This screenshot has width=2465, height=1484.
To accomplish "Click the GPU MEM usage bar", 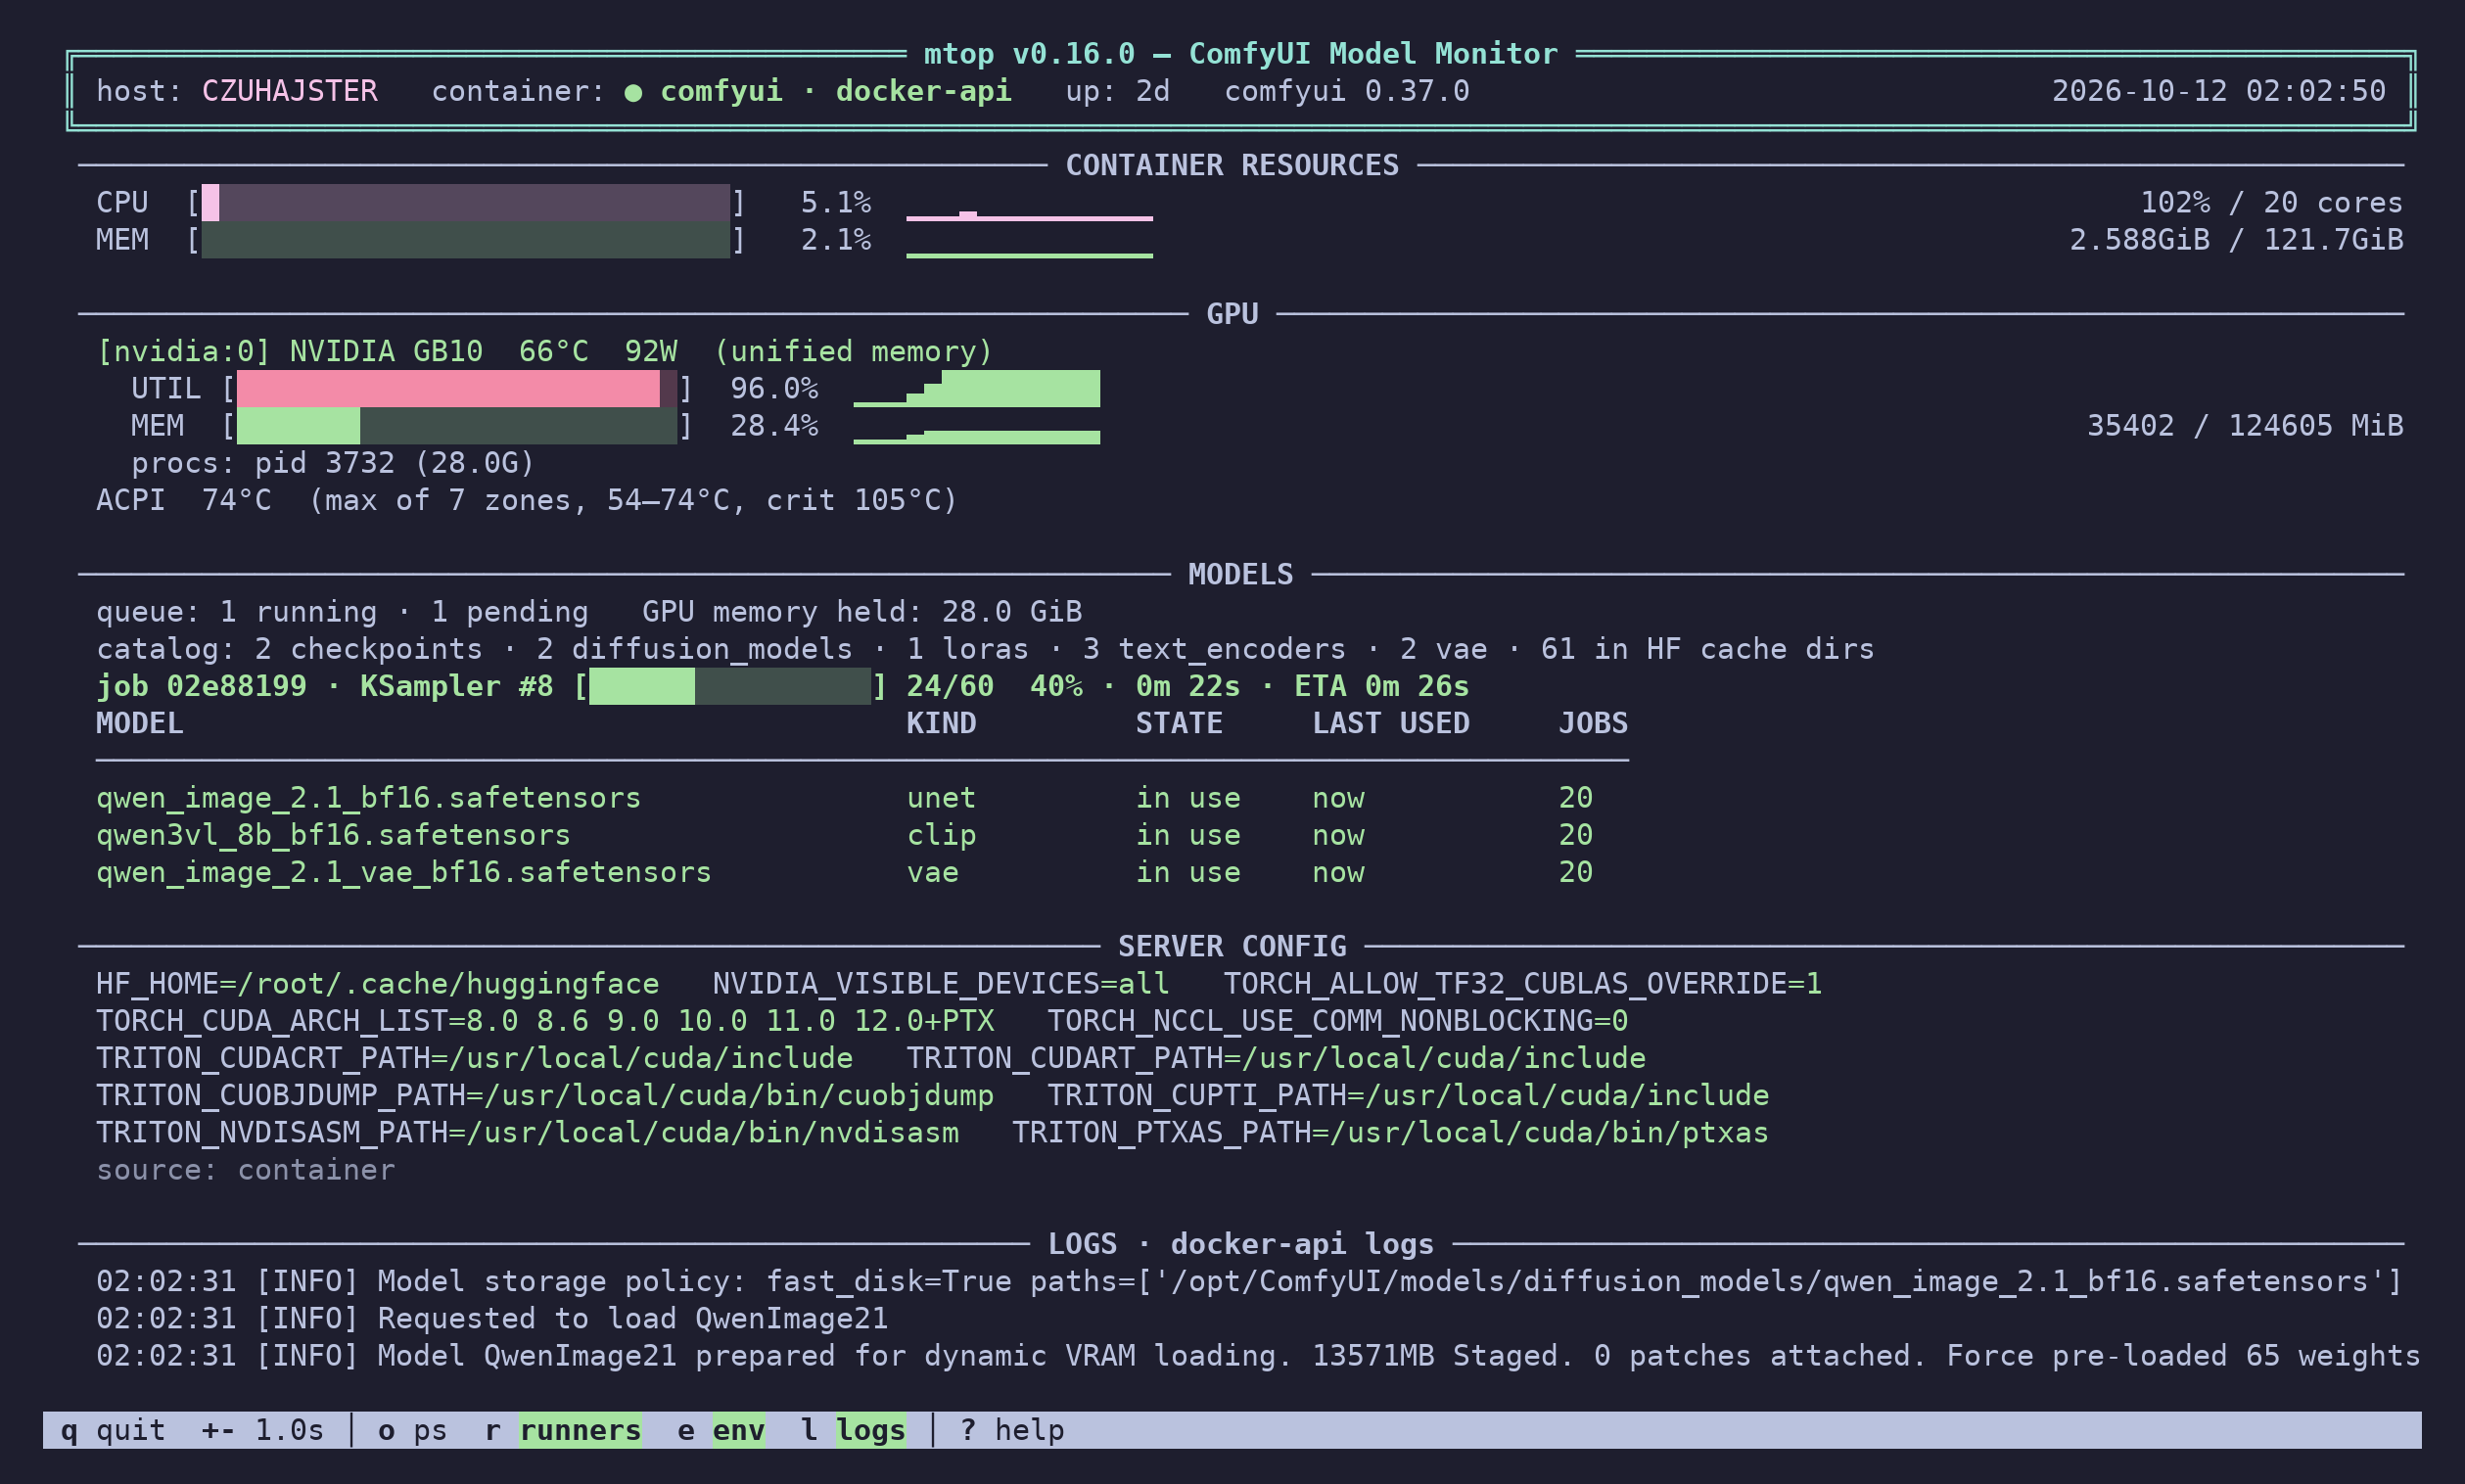I will pyautogui.click(x=457, y=426).
